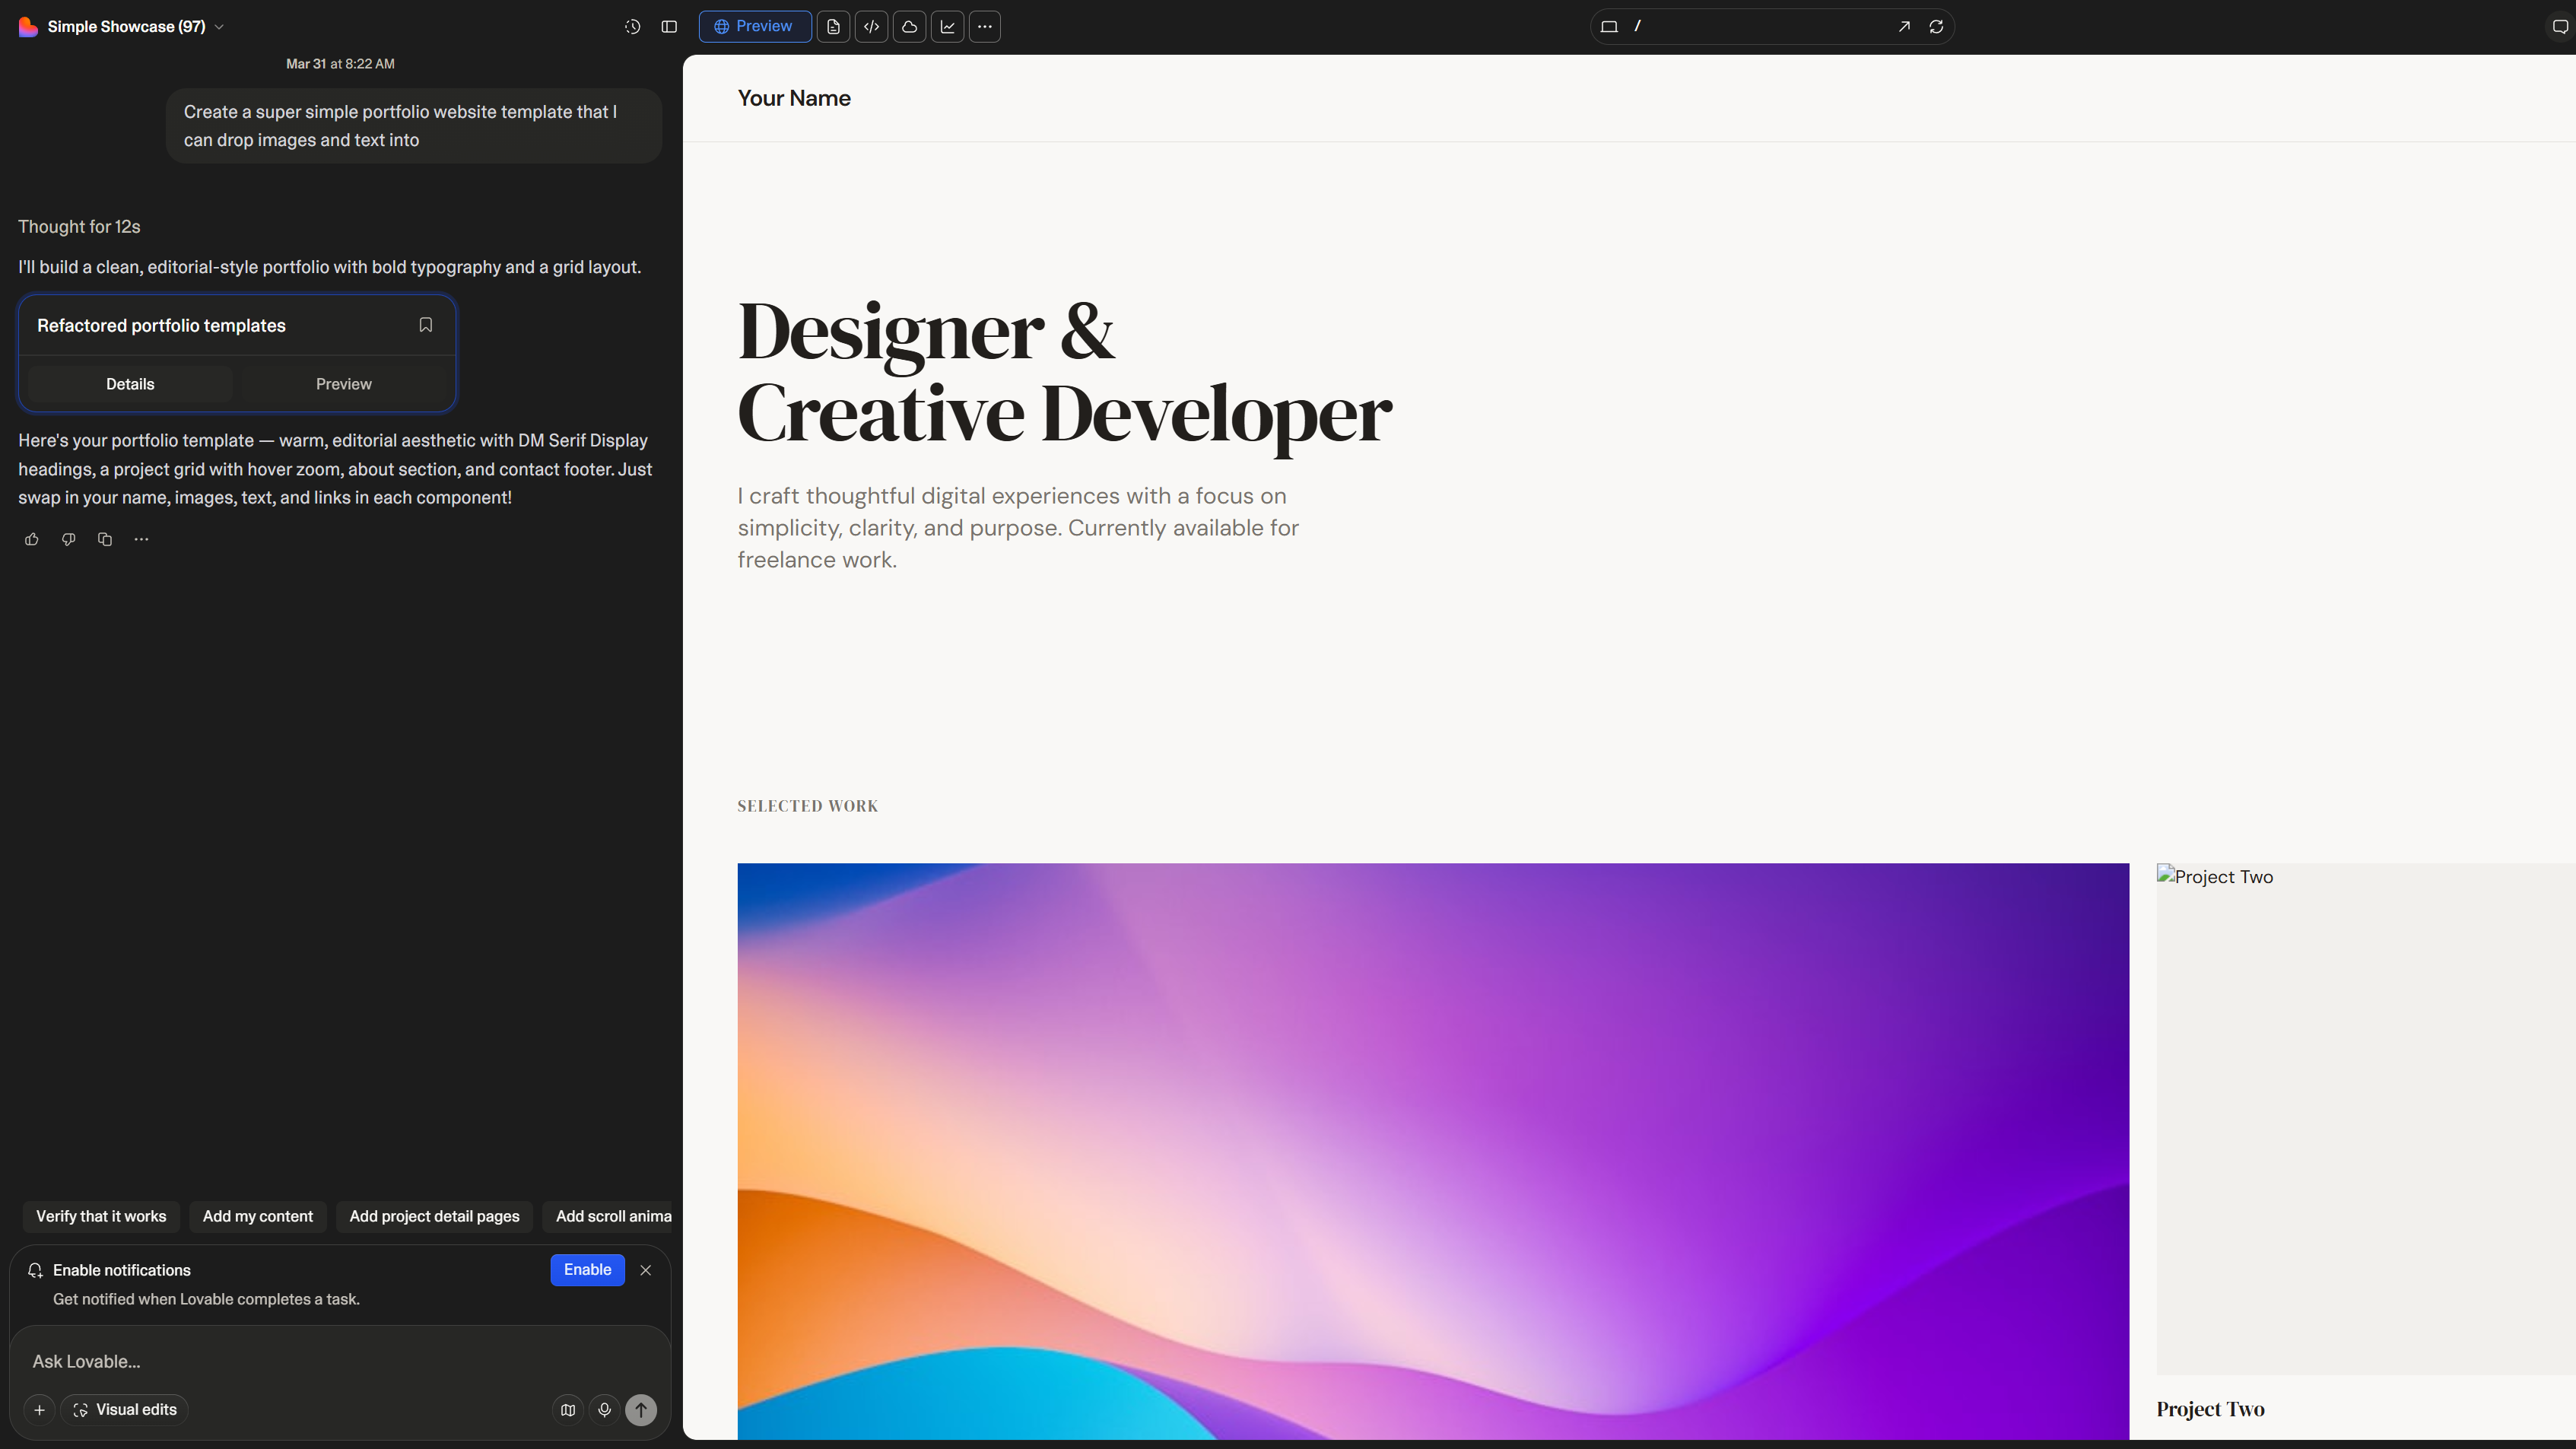The height and width of the screenshot is (1449, 2576).
Task: Open the code editor view icon
Action: [x=871, y=27]
